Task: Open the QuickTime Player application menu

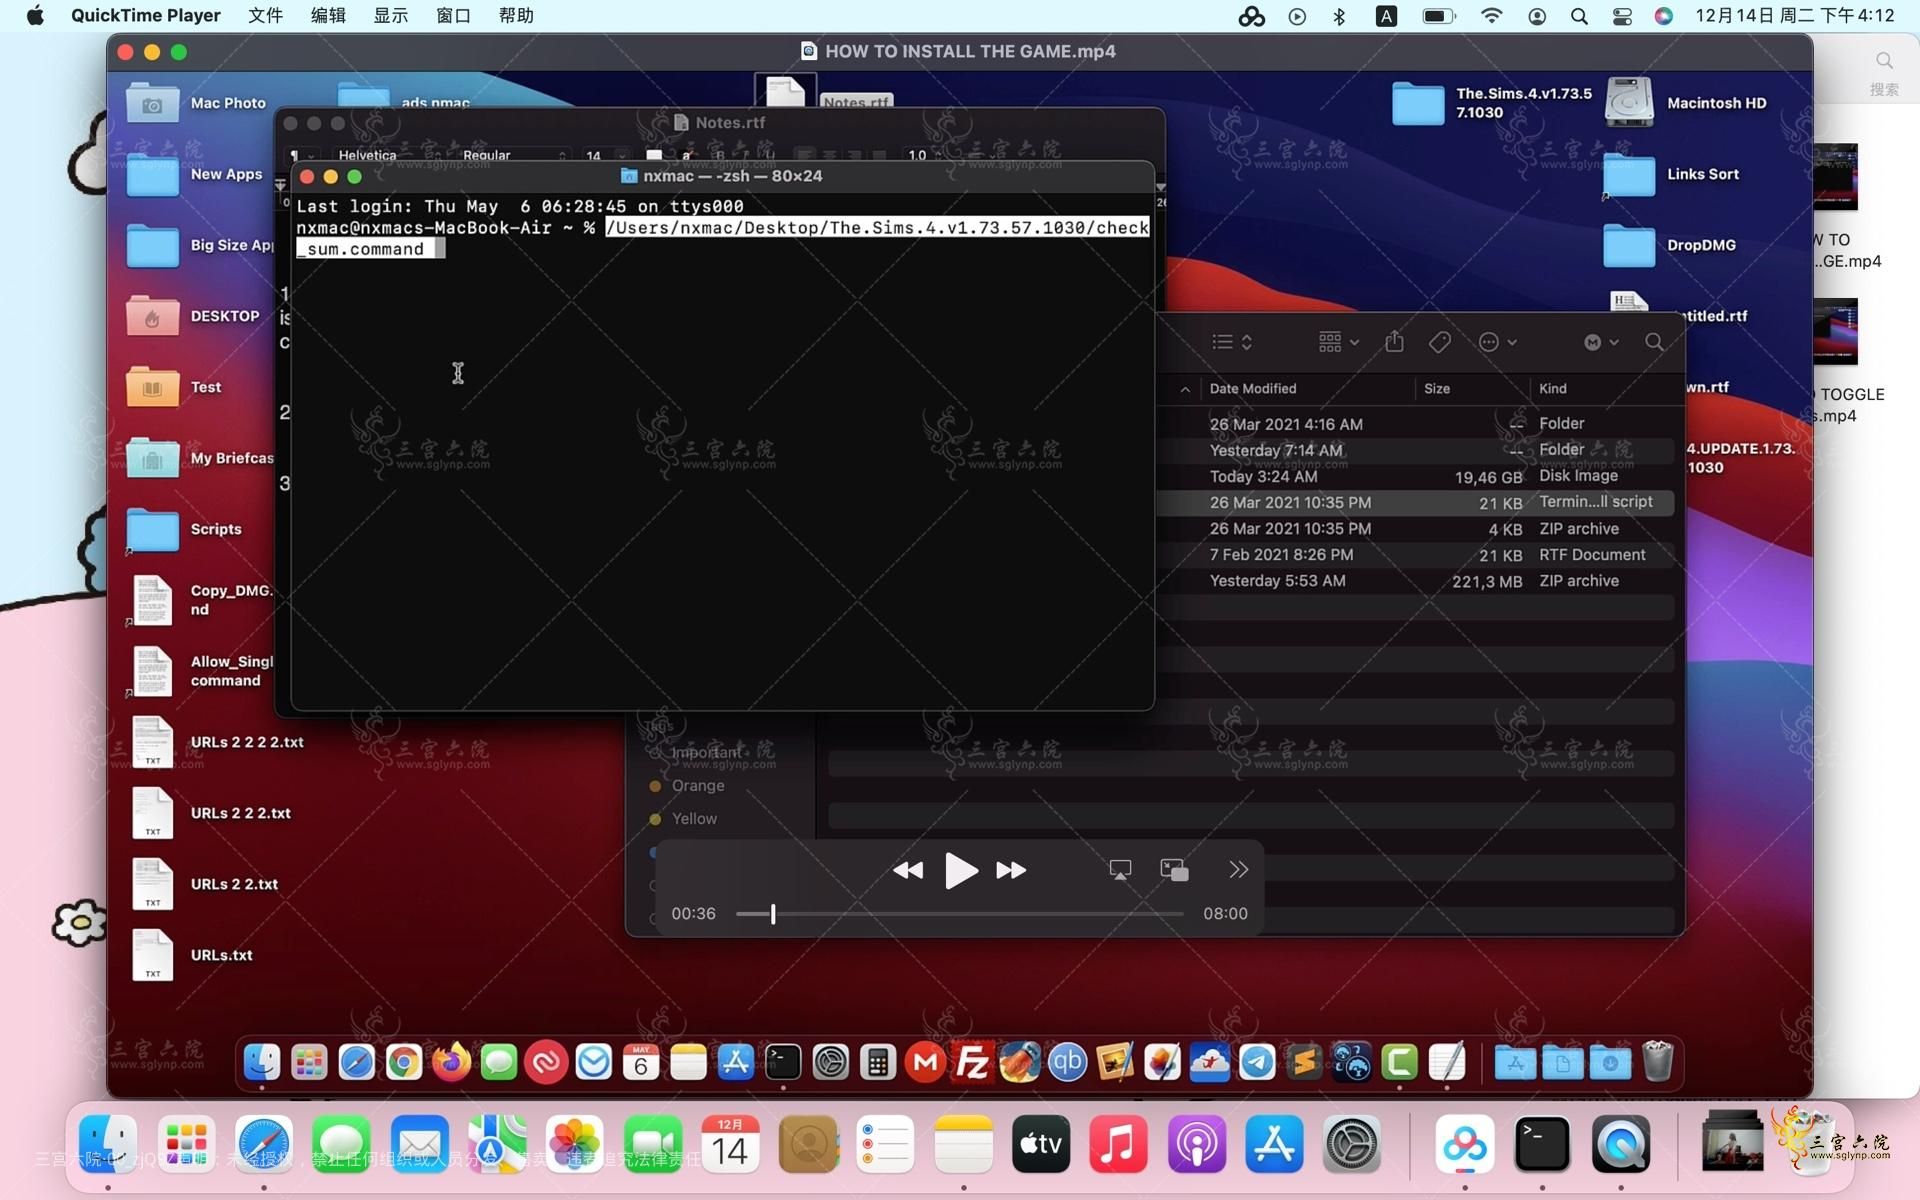Action: (146, 15)
